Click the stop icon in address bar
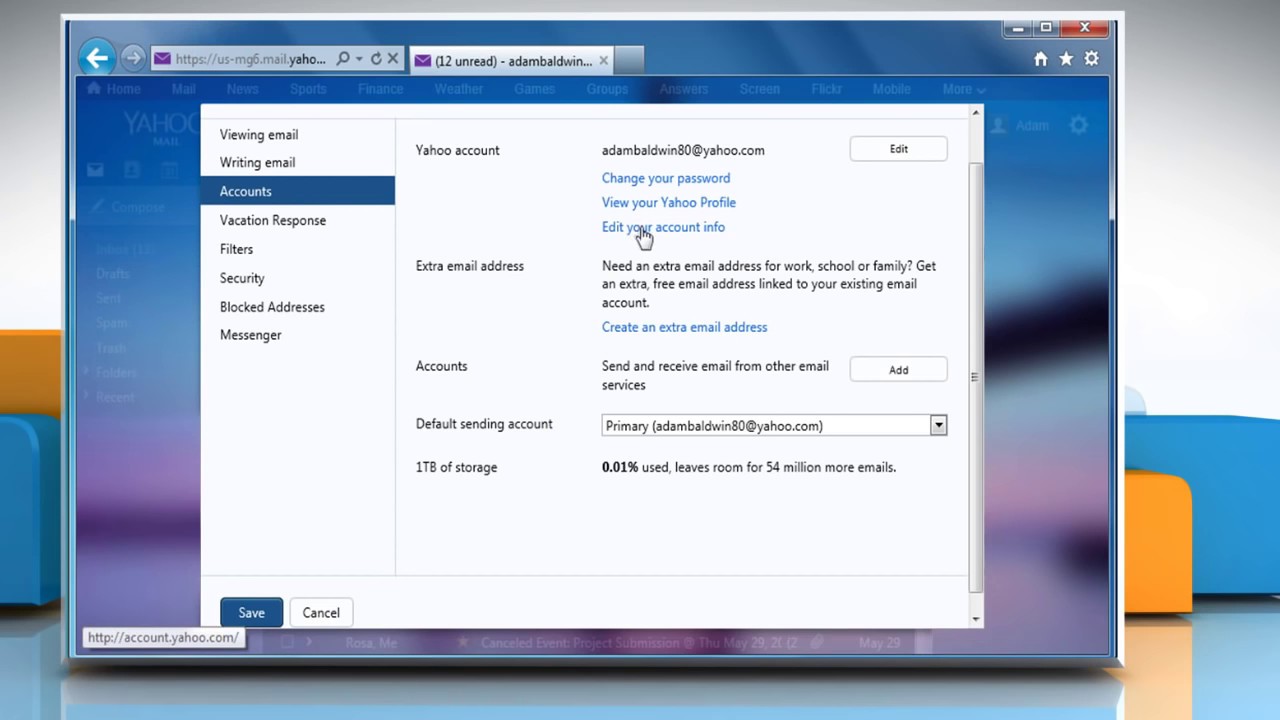This screenshot has width=1280, height=720. [393, 59]
